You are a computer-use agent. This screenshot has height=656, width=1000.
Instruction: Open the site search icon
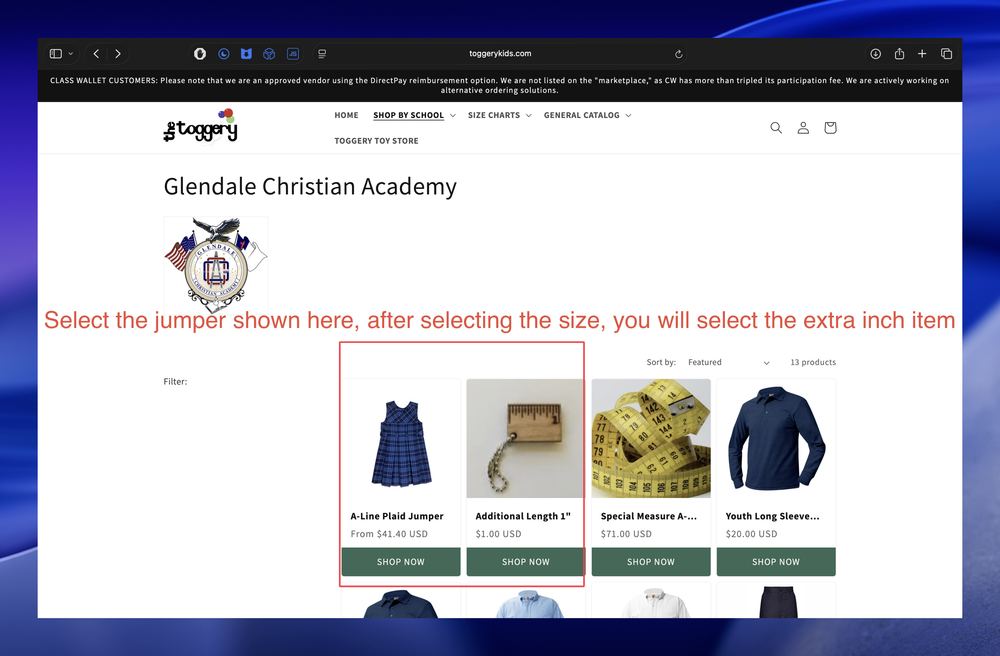pos(776,128)
